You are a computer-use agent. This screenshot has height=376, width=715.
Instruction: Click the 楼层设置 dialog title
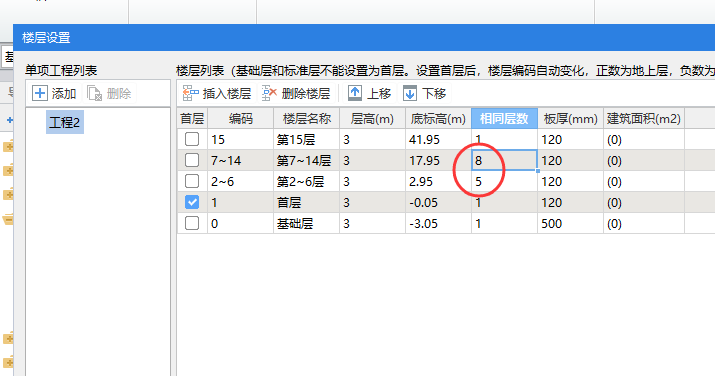(46, 37)
